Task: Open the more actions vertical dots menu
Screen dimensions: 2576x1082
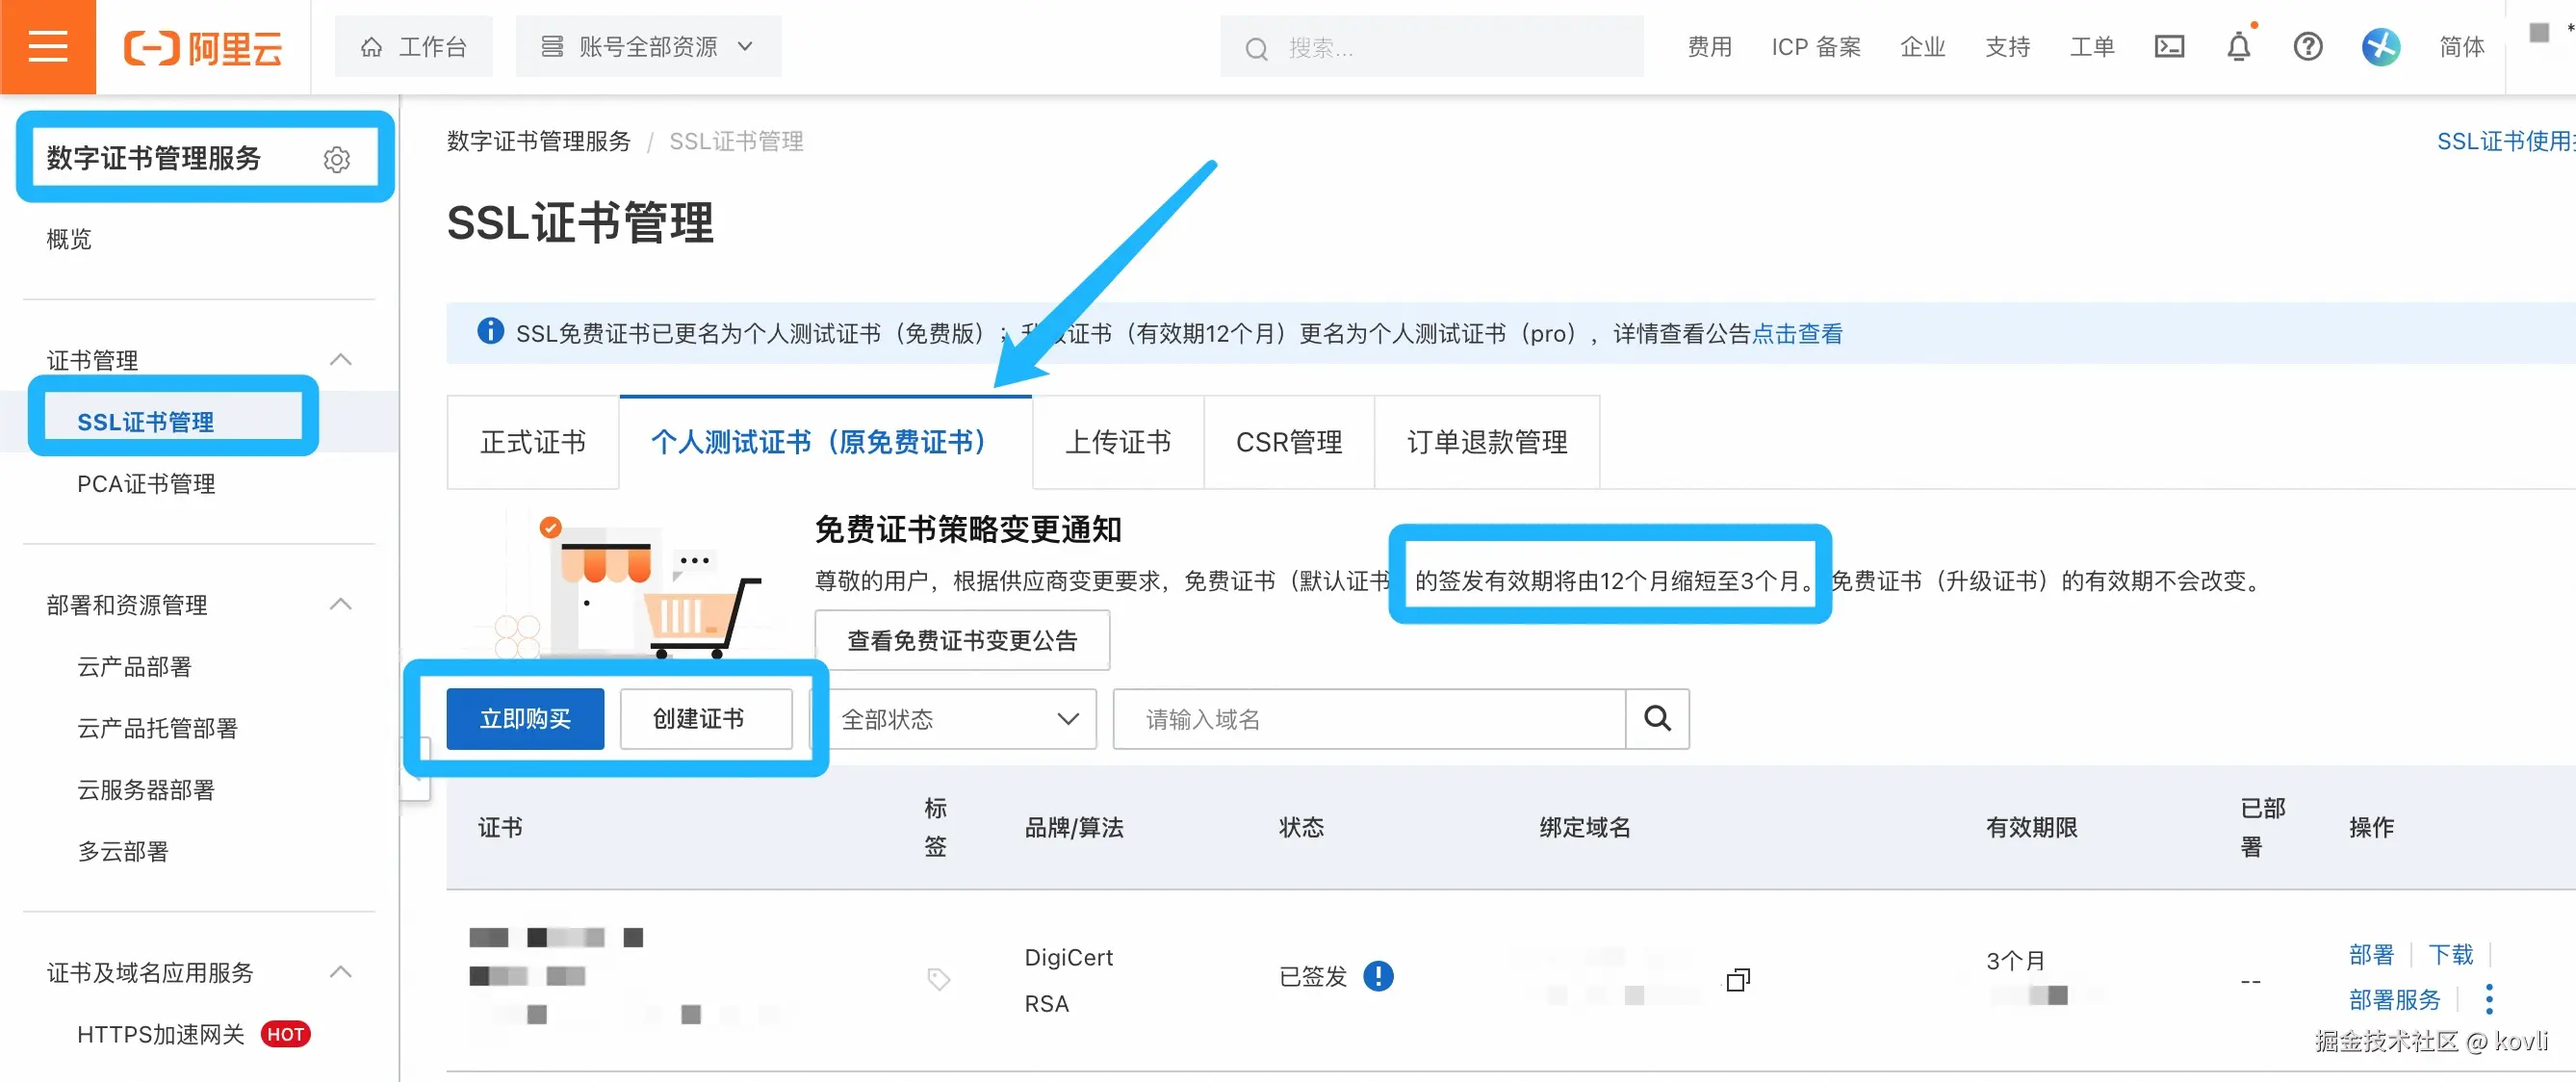Action: tap(2489, 998)
